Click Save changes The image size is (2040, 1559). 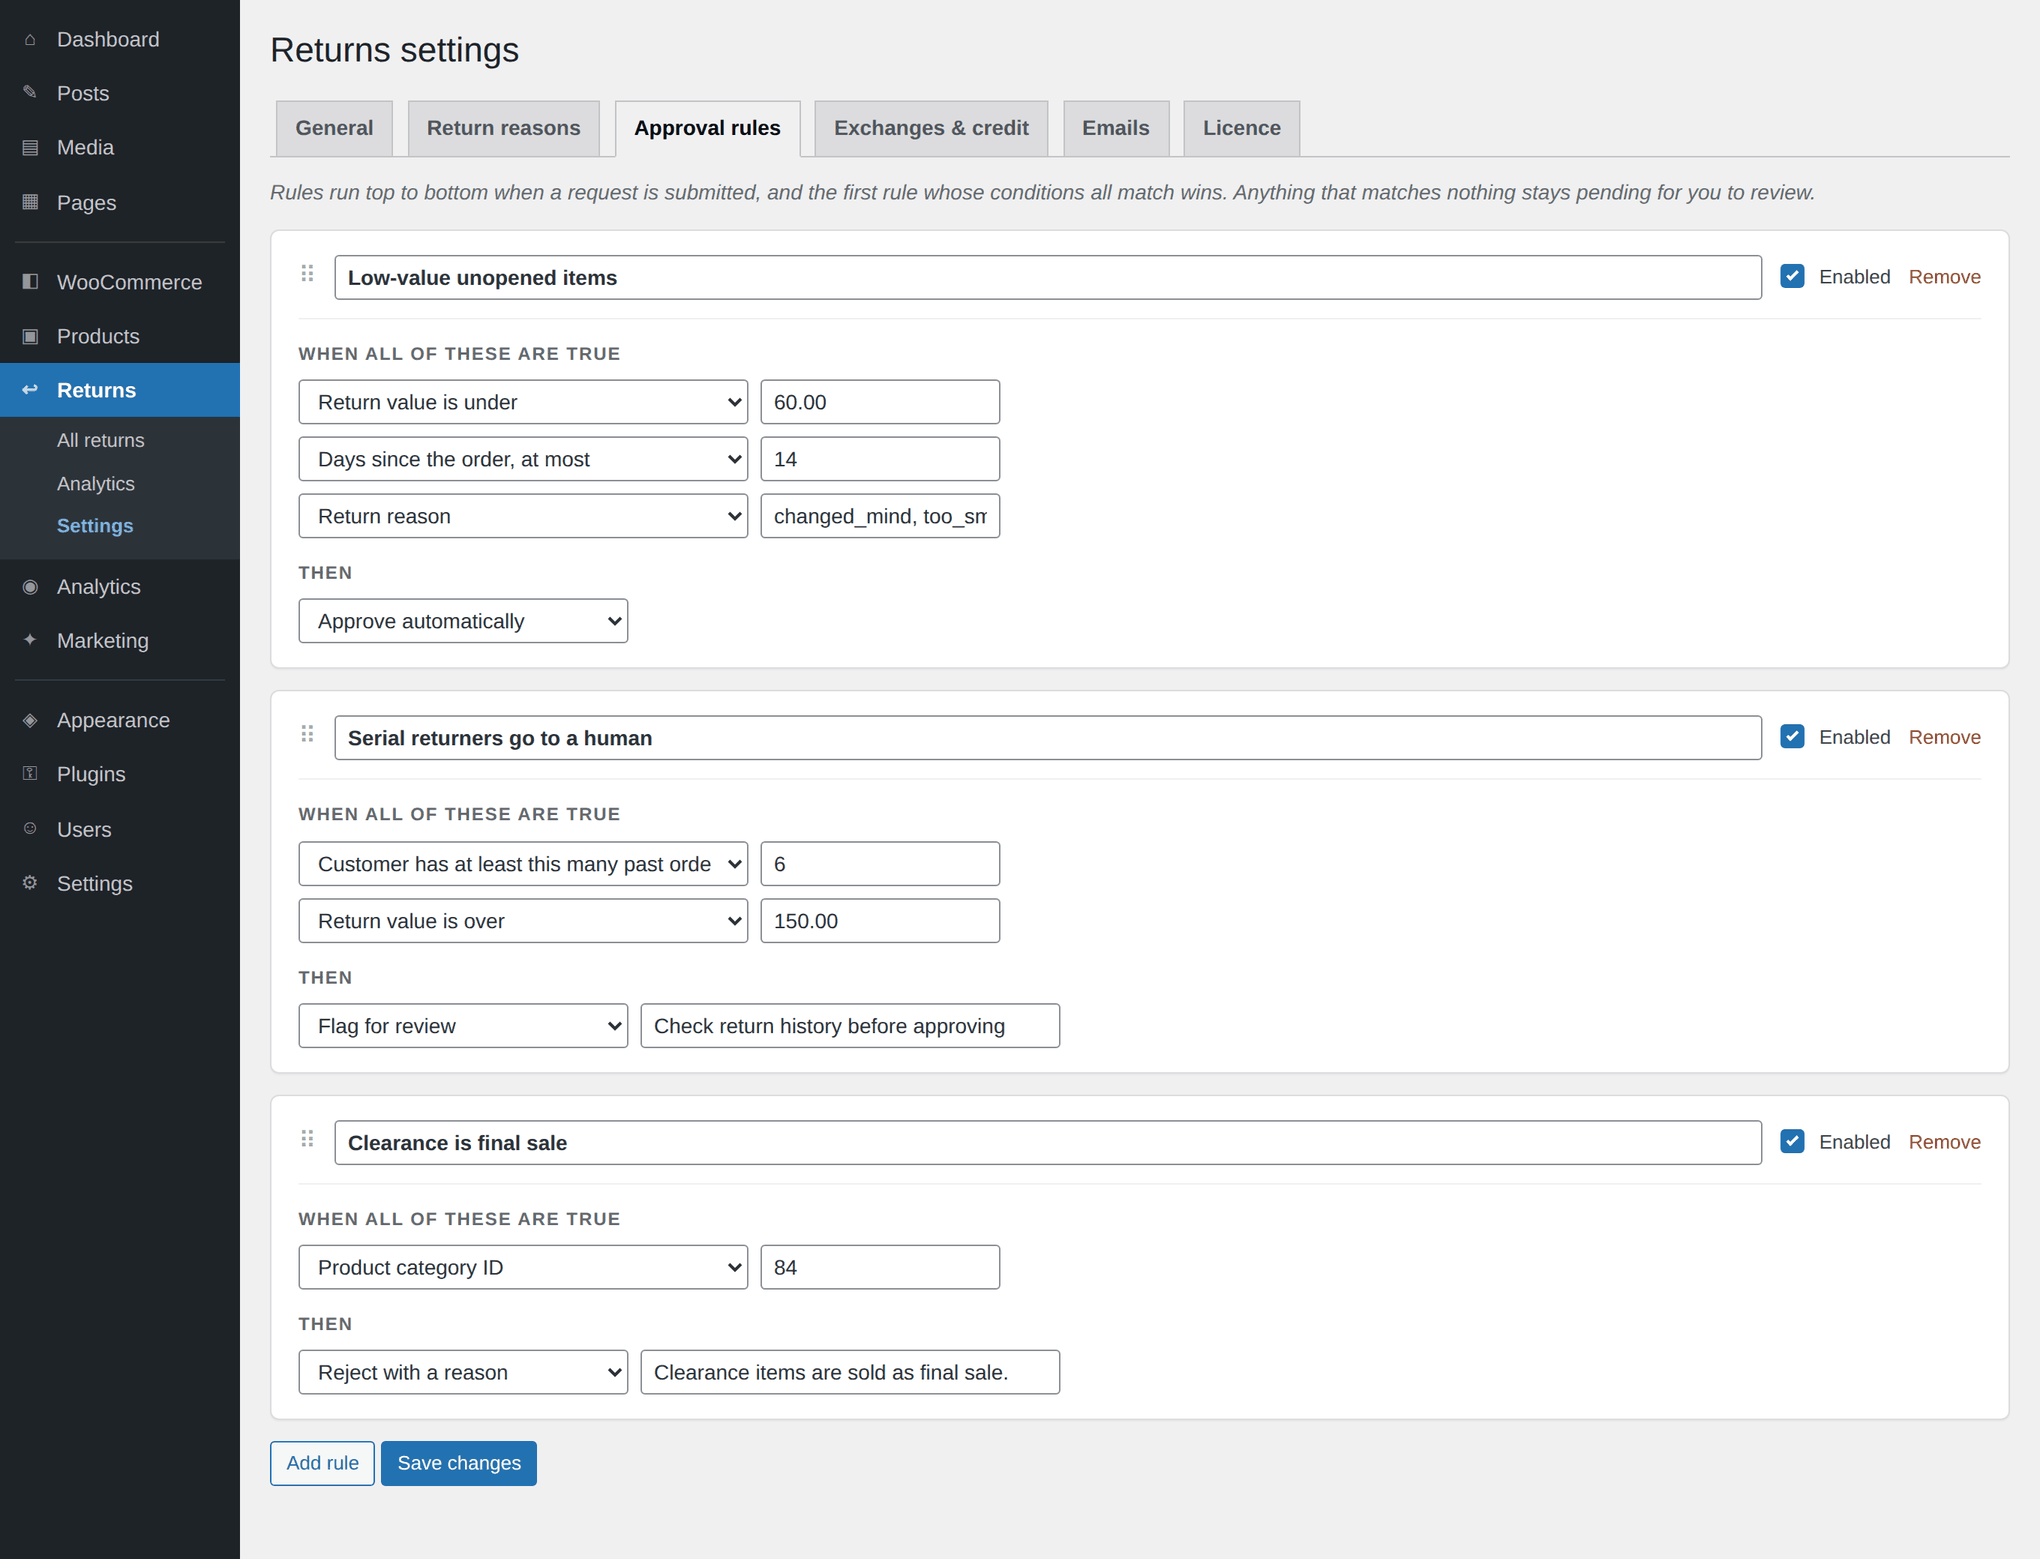(x=459, y=1463)
